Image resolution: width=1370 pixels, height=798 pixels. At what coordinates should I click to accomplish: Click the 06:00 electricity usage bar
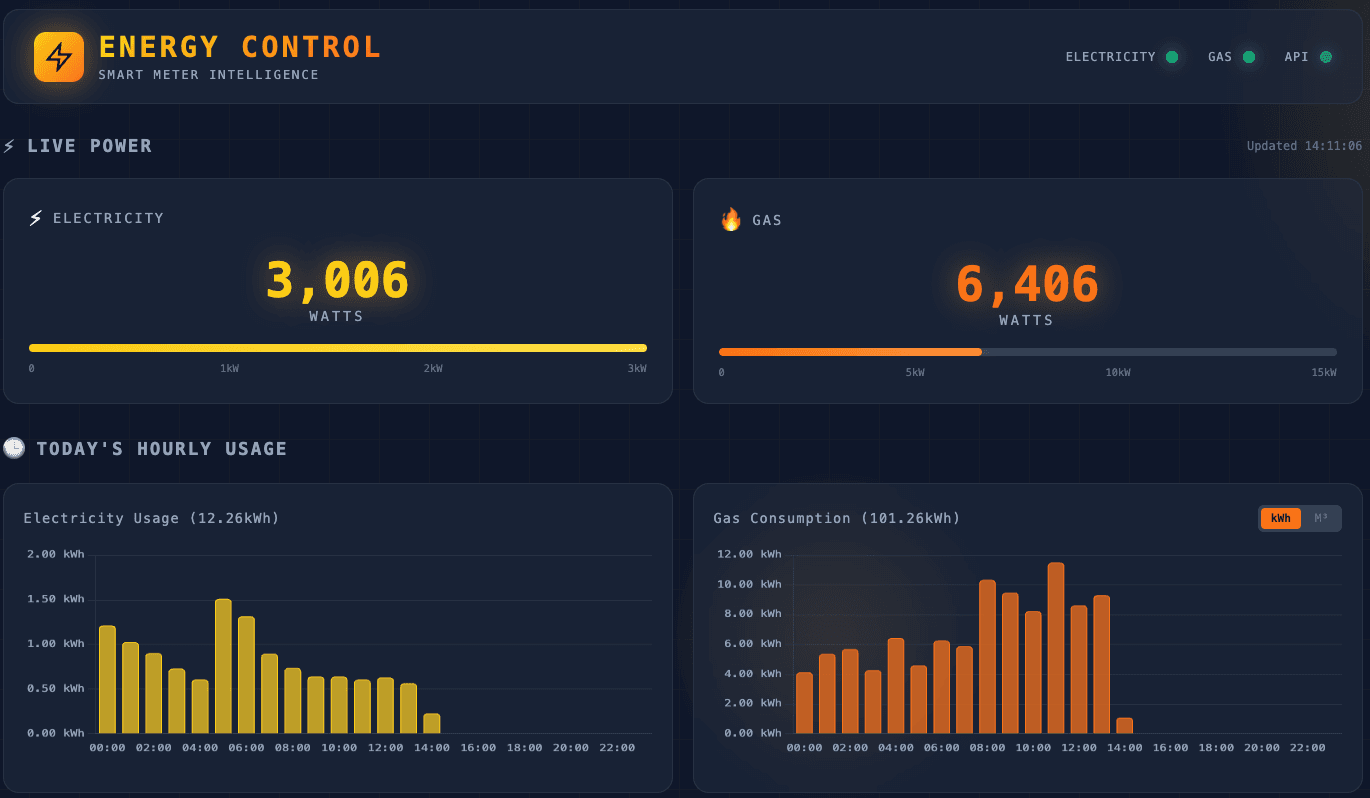coord(246,675)
